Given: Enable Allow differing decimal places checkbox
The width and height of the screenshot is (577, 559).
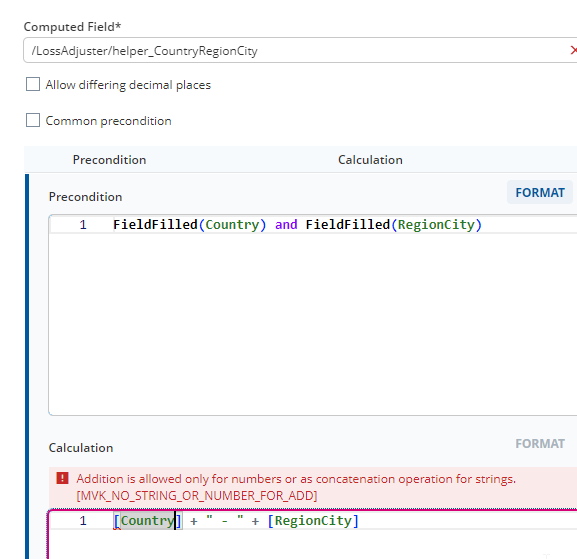Looking at the screenshot, I should click(x=33, y=84).
